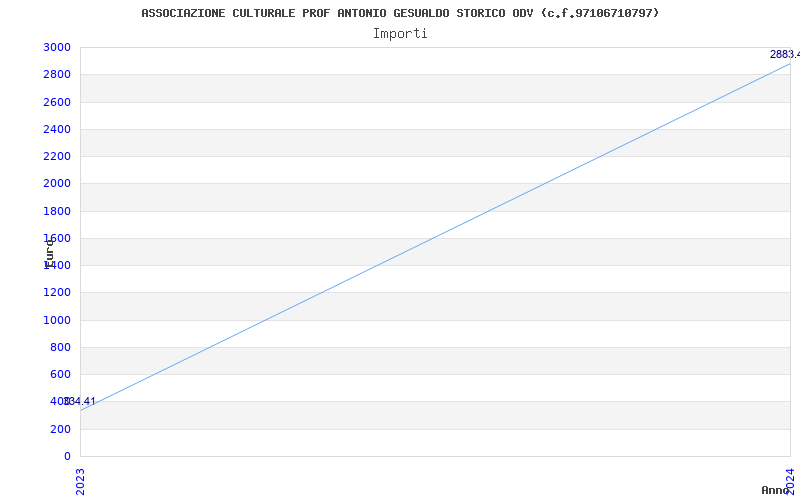
Task: Click the y-axis label 3000
Action: 57,47
